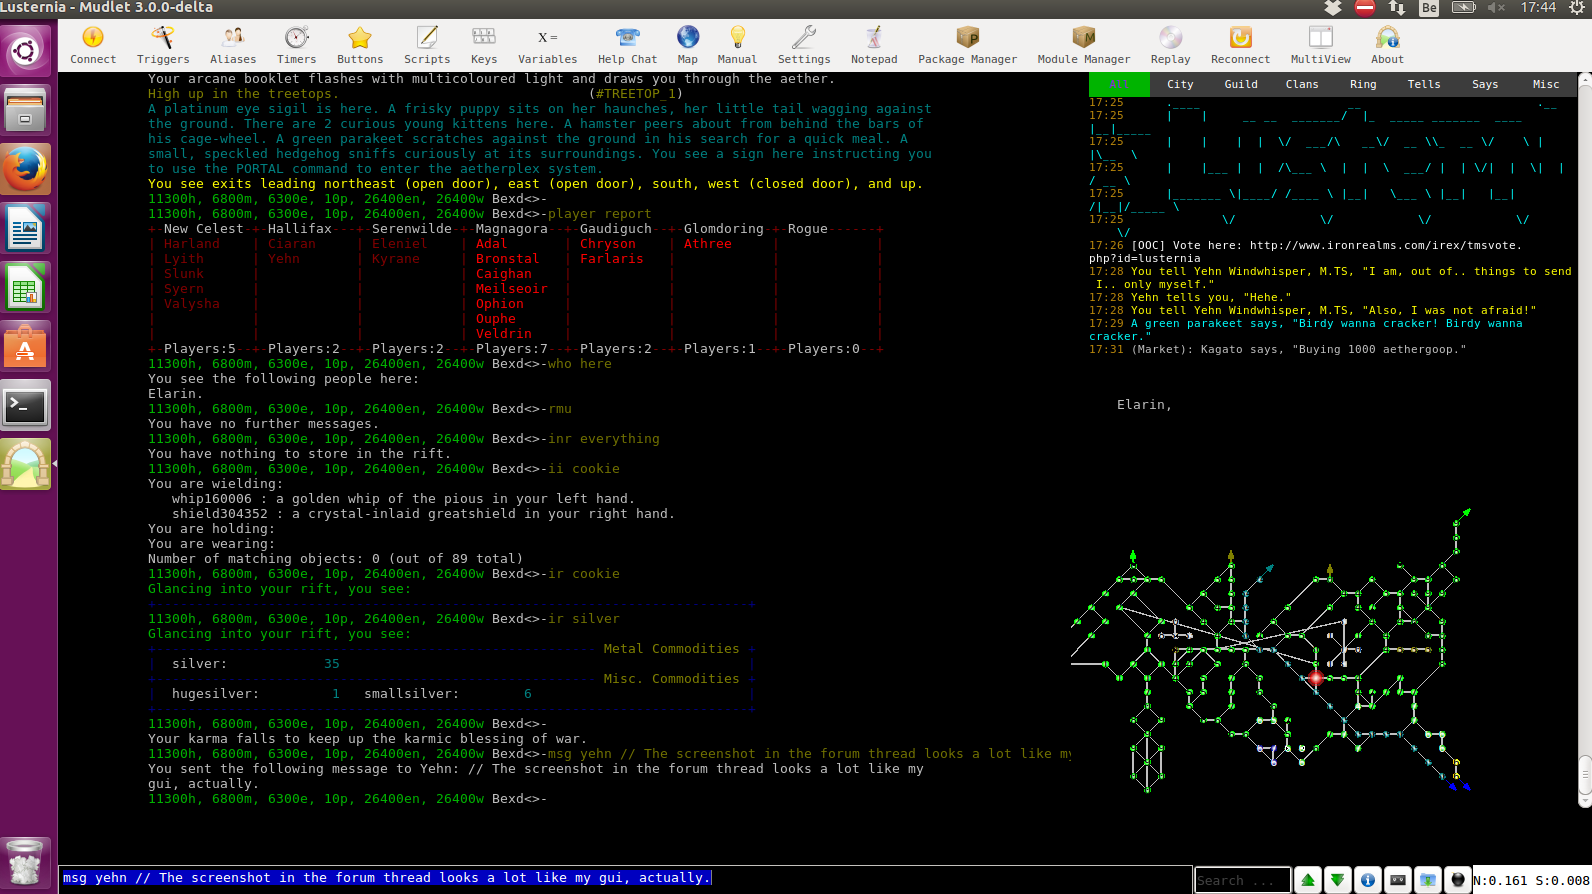This screenshot has width=1592, height=894.
Task: Launch Firefox from the dock
Action: 25,170
